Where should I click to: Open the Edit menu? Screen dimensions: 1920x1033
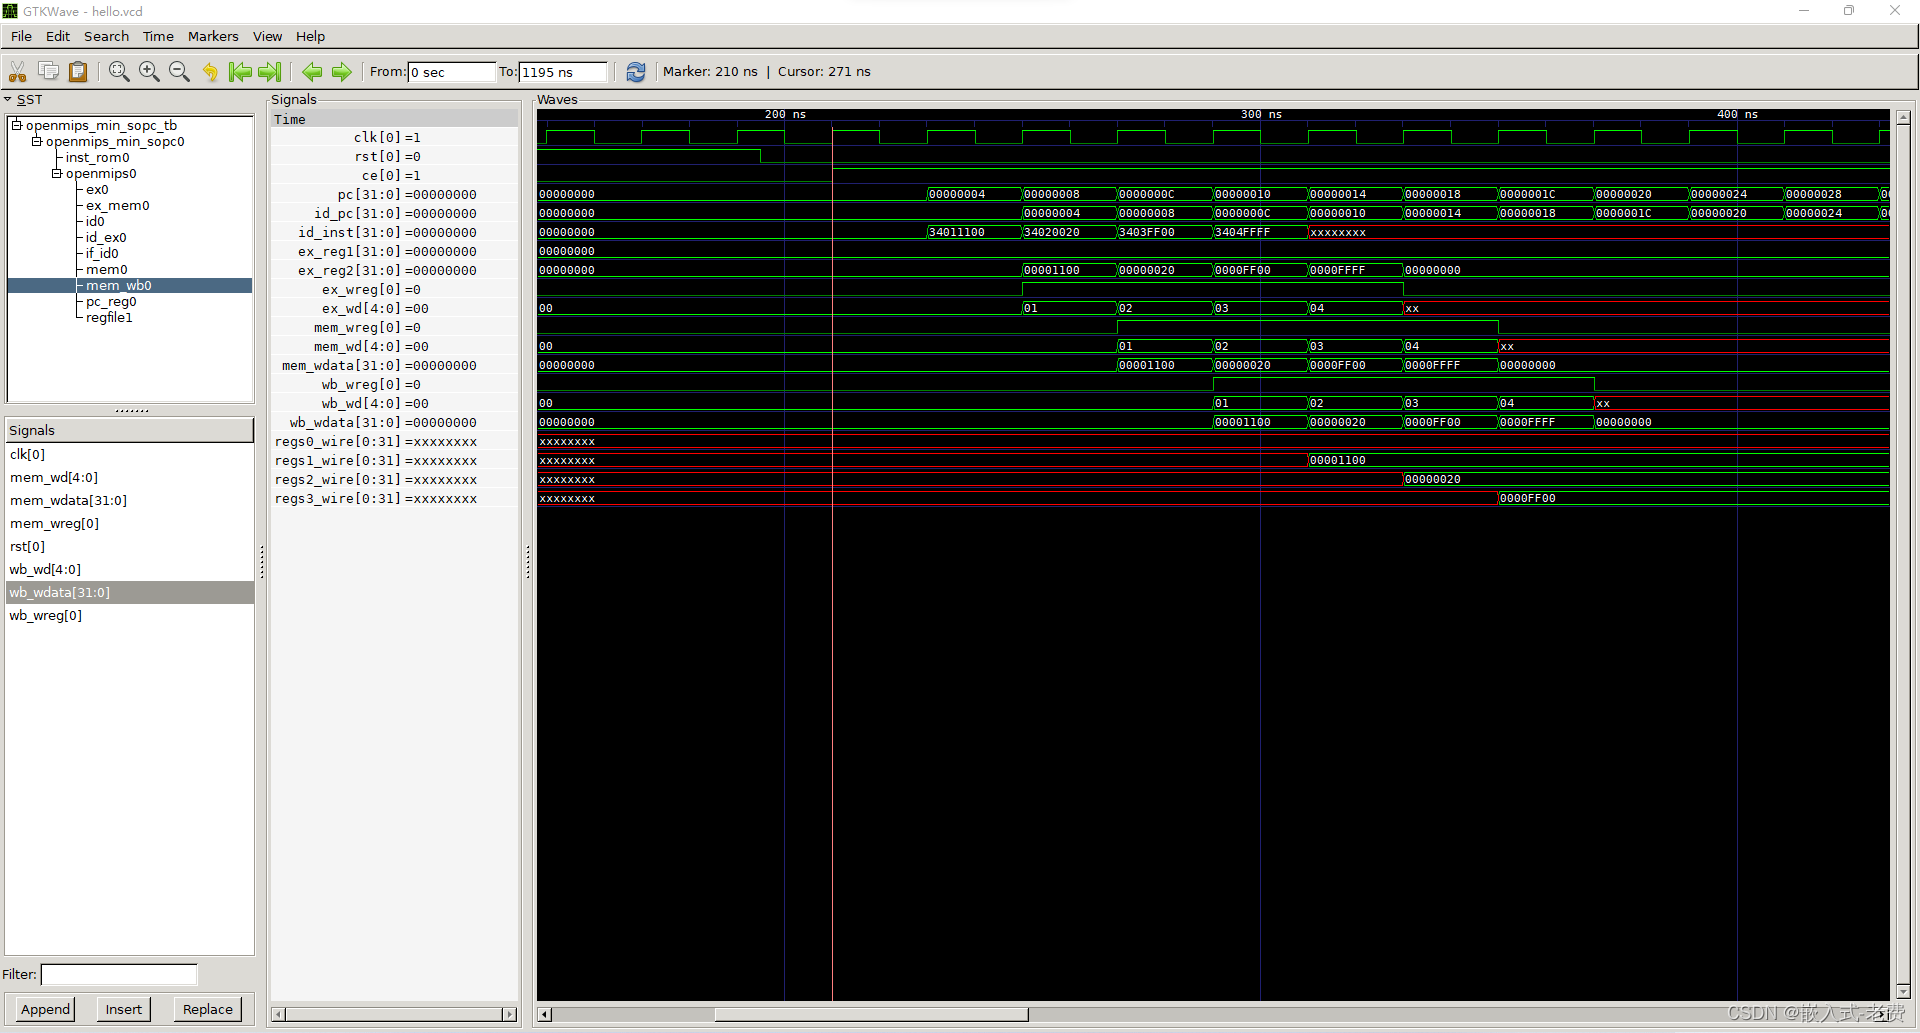58,36
